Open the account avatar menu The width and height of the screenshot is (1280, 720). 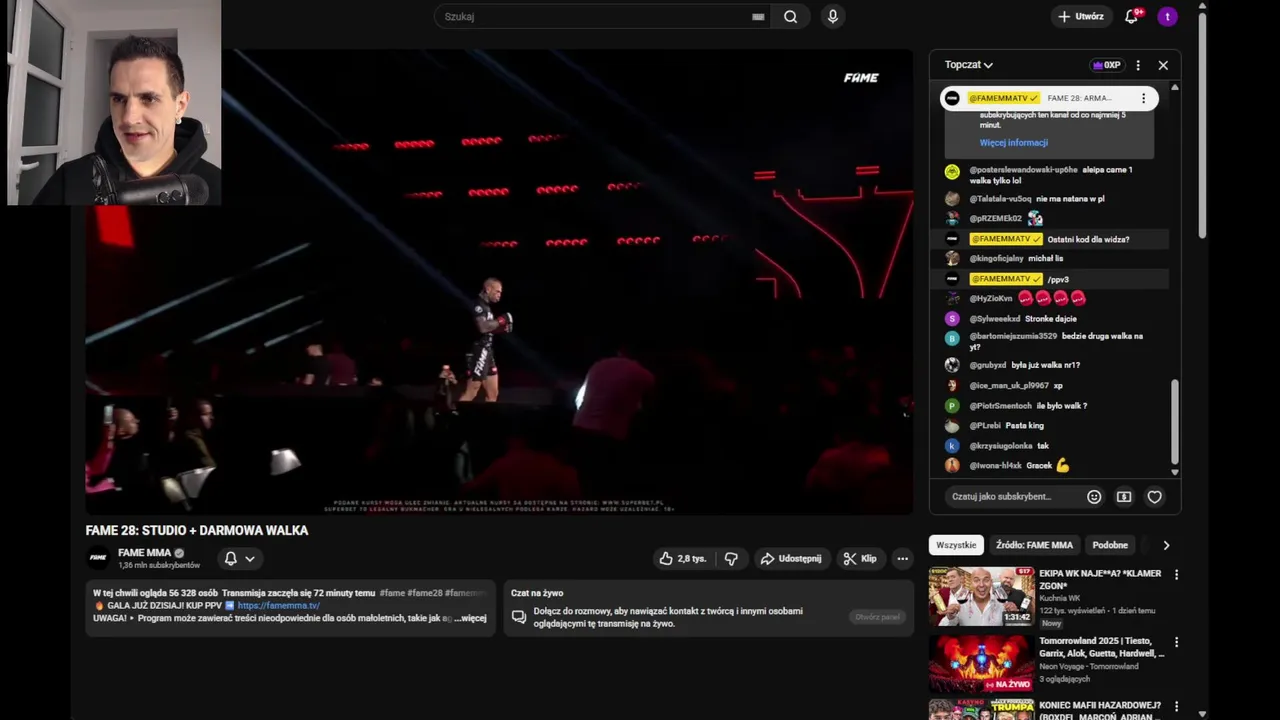point(1167,16)
